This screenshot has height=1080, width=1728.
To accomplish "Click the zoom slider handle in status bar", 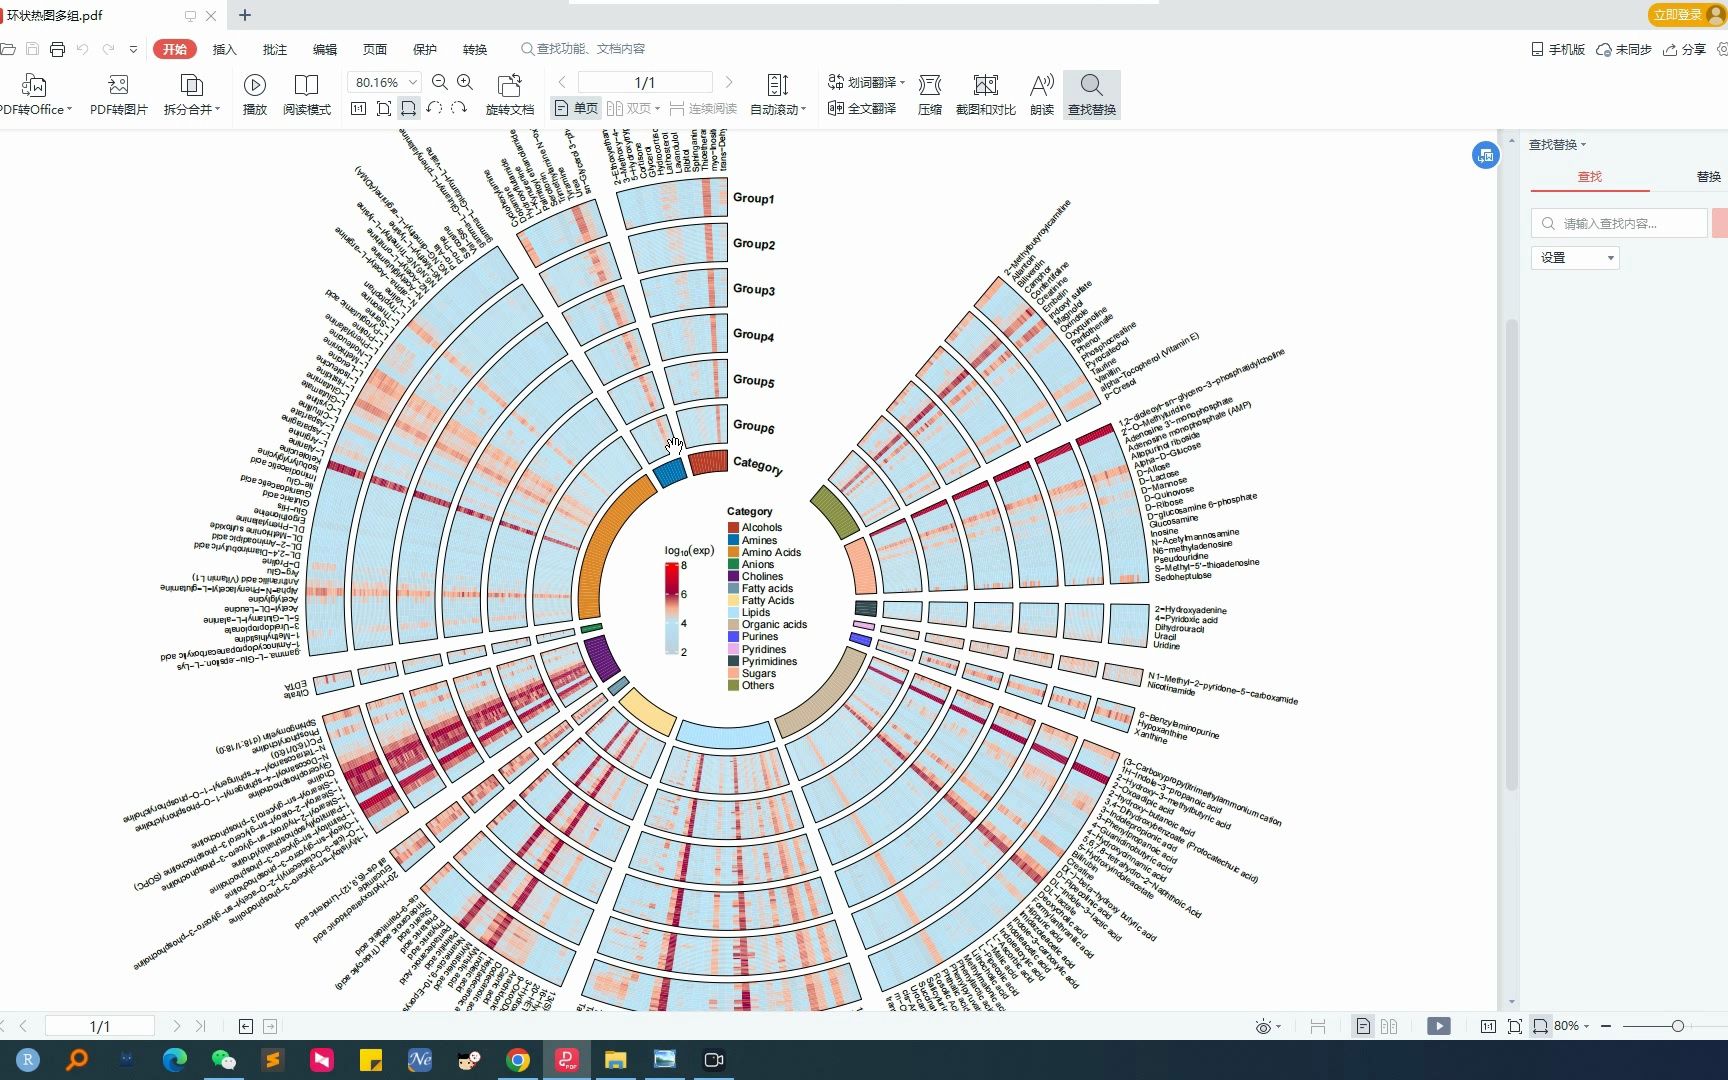I will pyautogui.click(x=1677, y=1026).
